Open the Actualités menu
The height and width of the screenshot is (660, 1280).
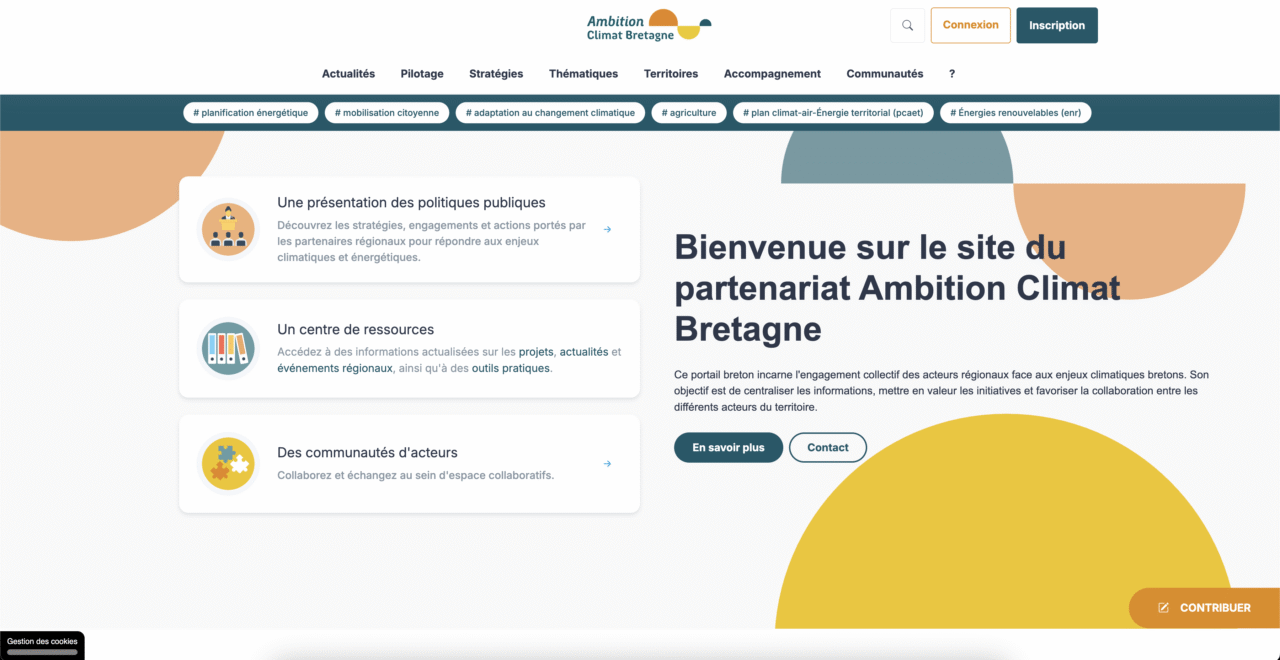(x=348, y=74)
